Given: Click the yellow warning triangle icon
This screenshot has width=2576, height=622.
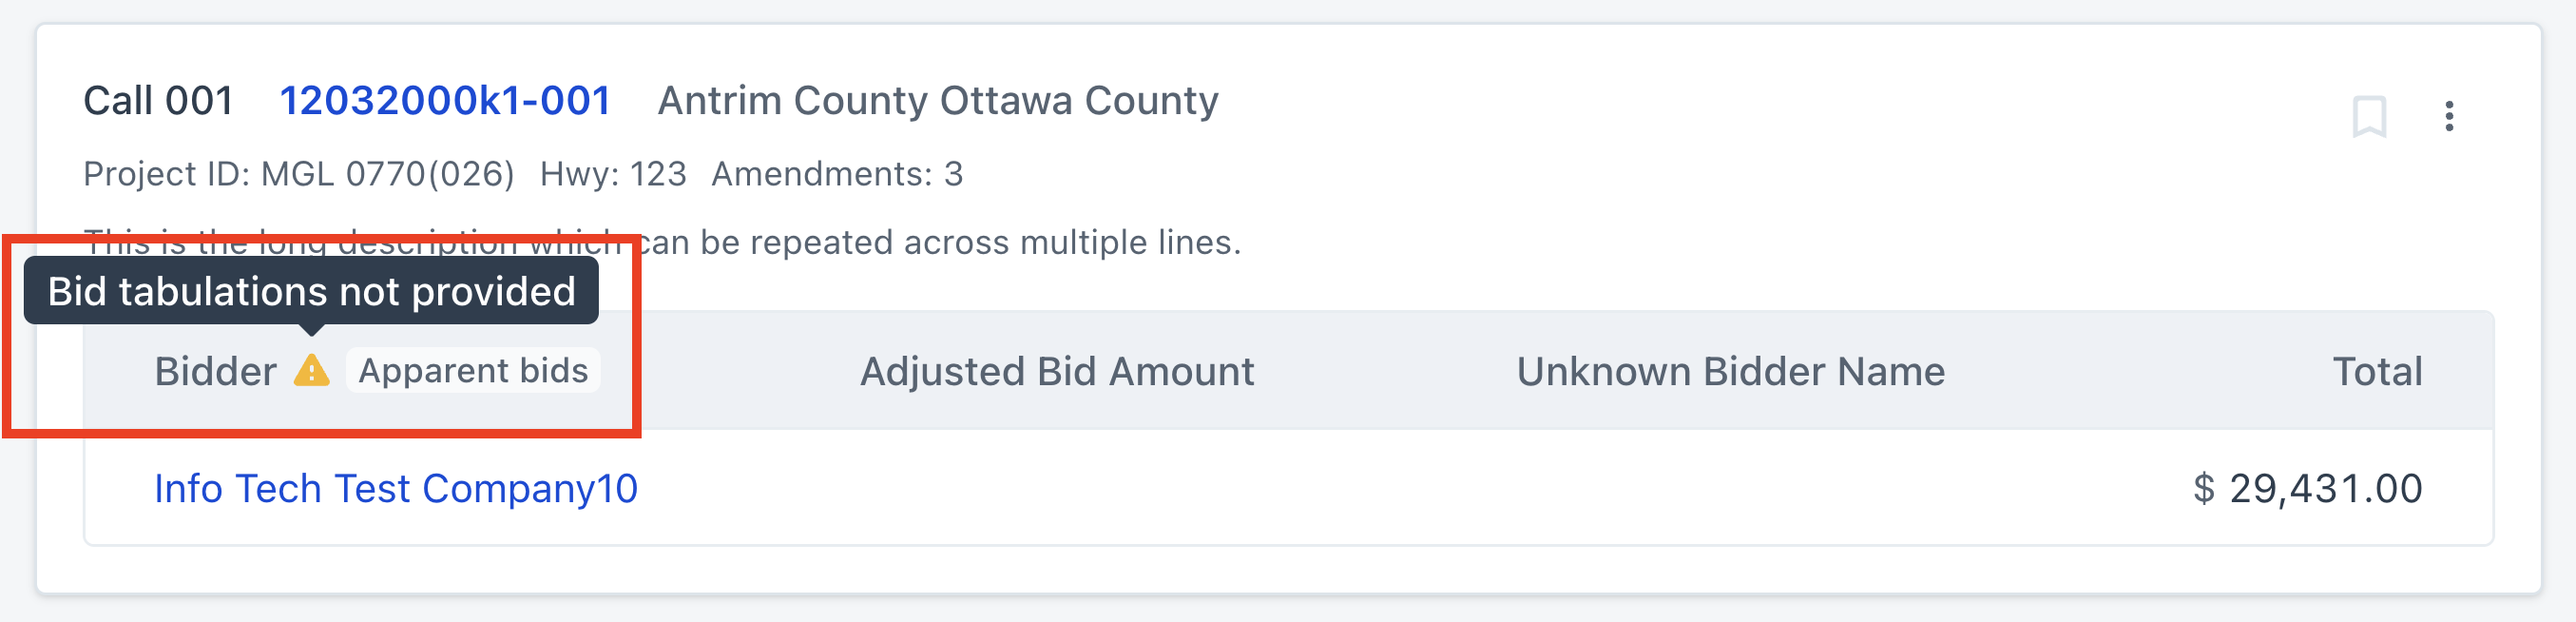Looking at the screenshot, I should click(311, 371).
